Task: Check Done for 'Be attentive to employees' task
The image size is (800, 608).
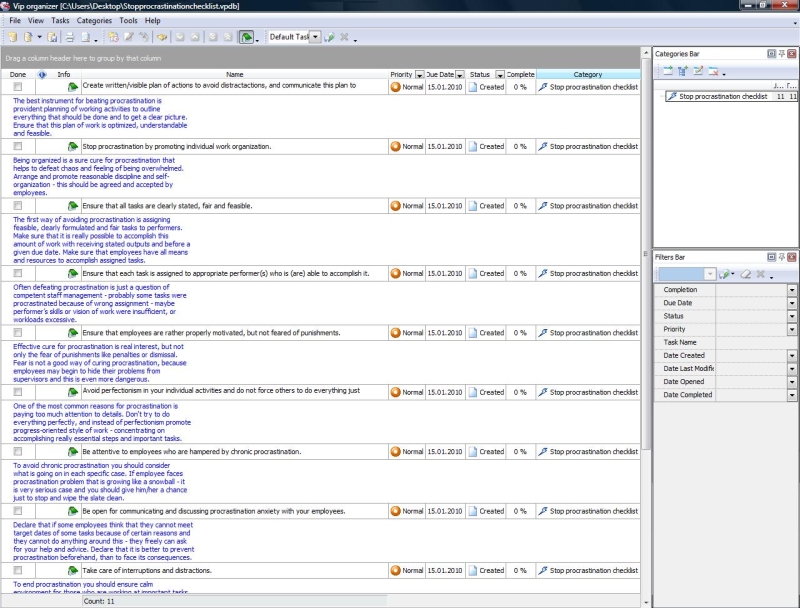Action: tap(18, 451)
